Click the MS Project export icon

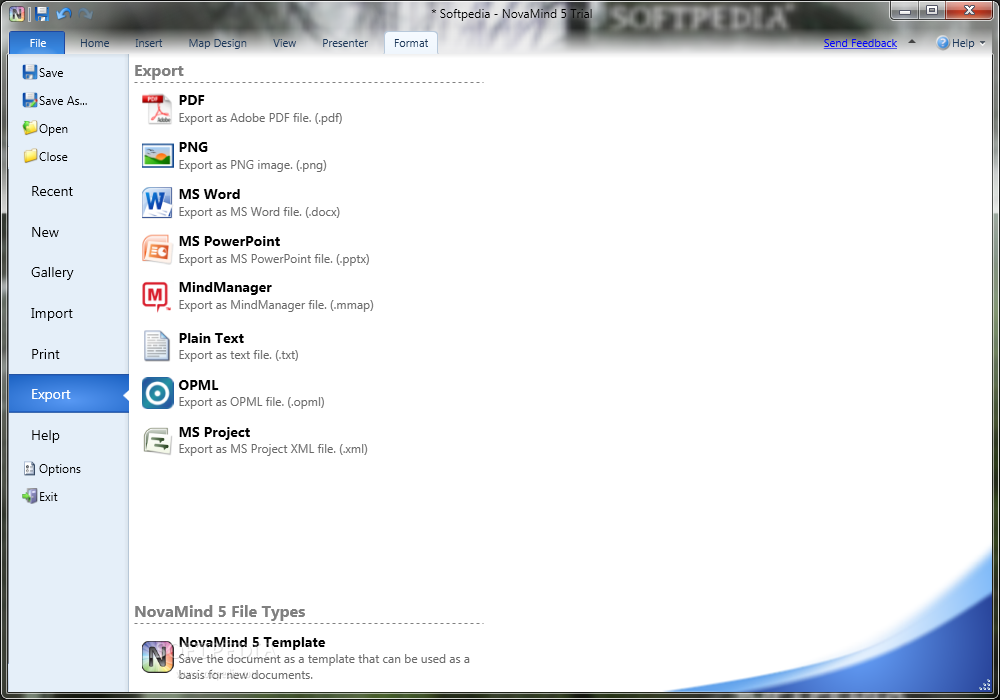click(157, 441)
